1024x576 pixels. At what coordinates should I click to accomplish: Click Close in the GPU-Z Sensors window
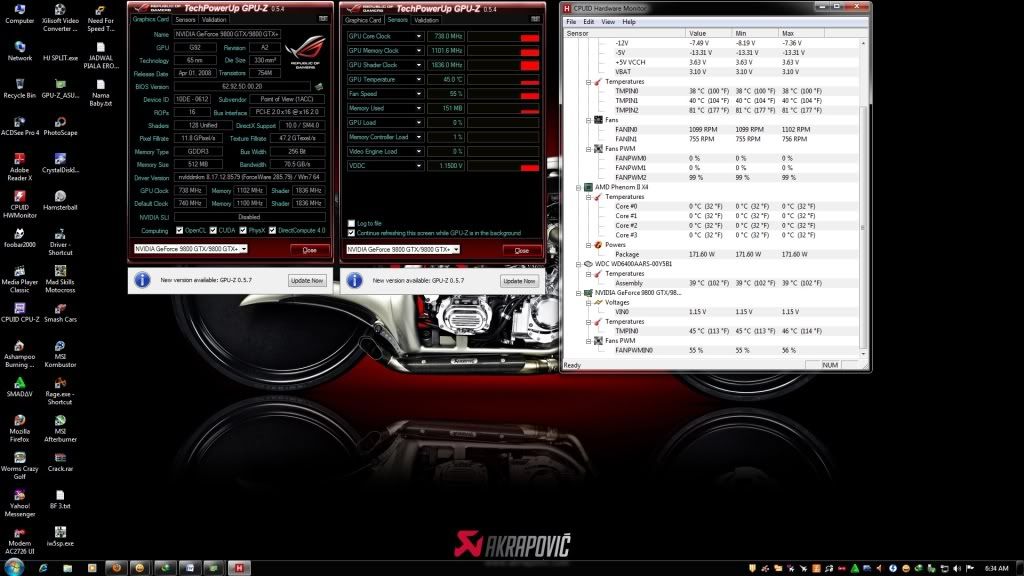(521, 251)
